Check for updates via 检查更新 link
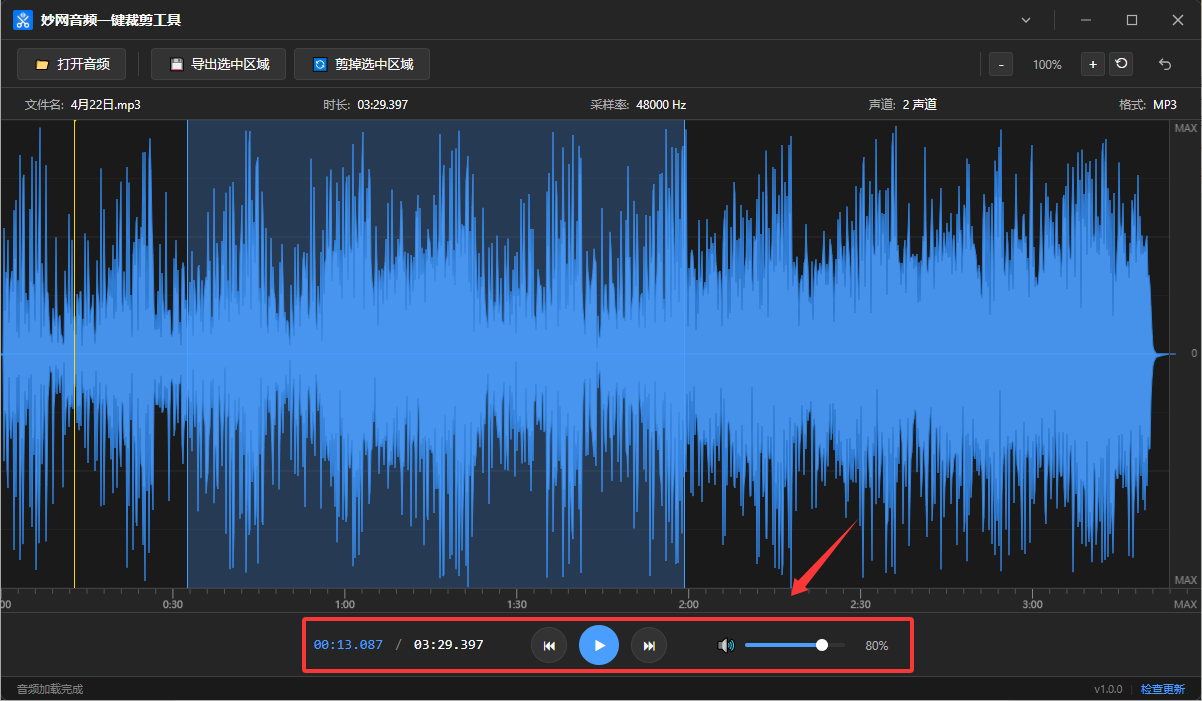The width and height of the screenshot is (1202, 701). tap(1162, 689)
